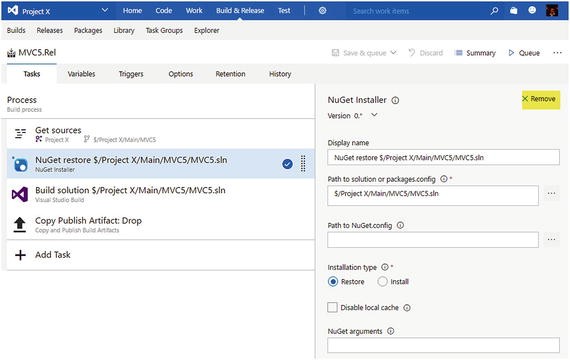This screenshot has width=570, height=360.
Task: Select the Build solution task
Action: coord(160,194)
